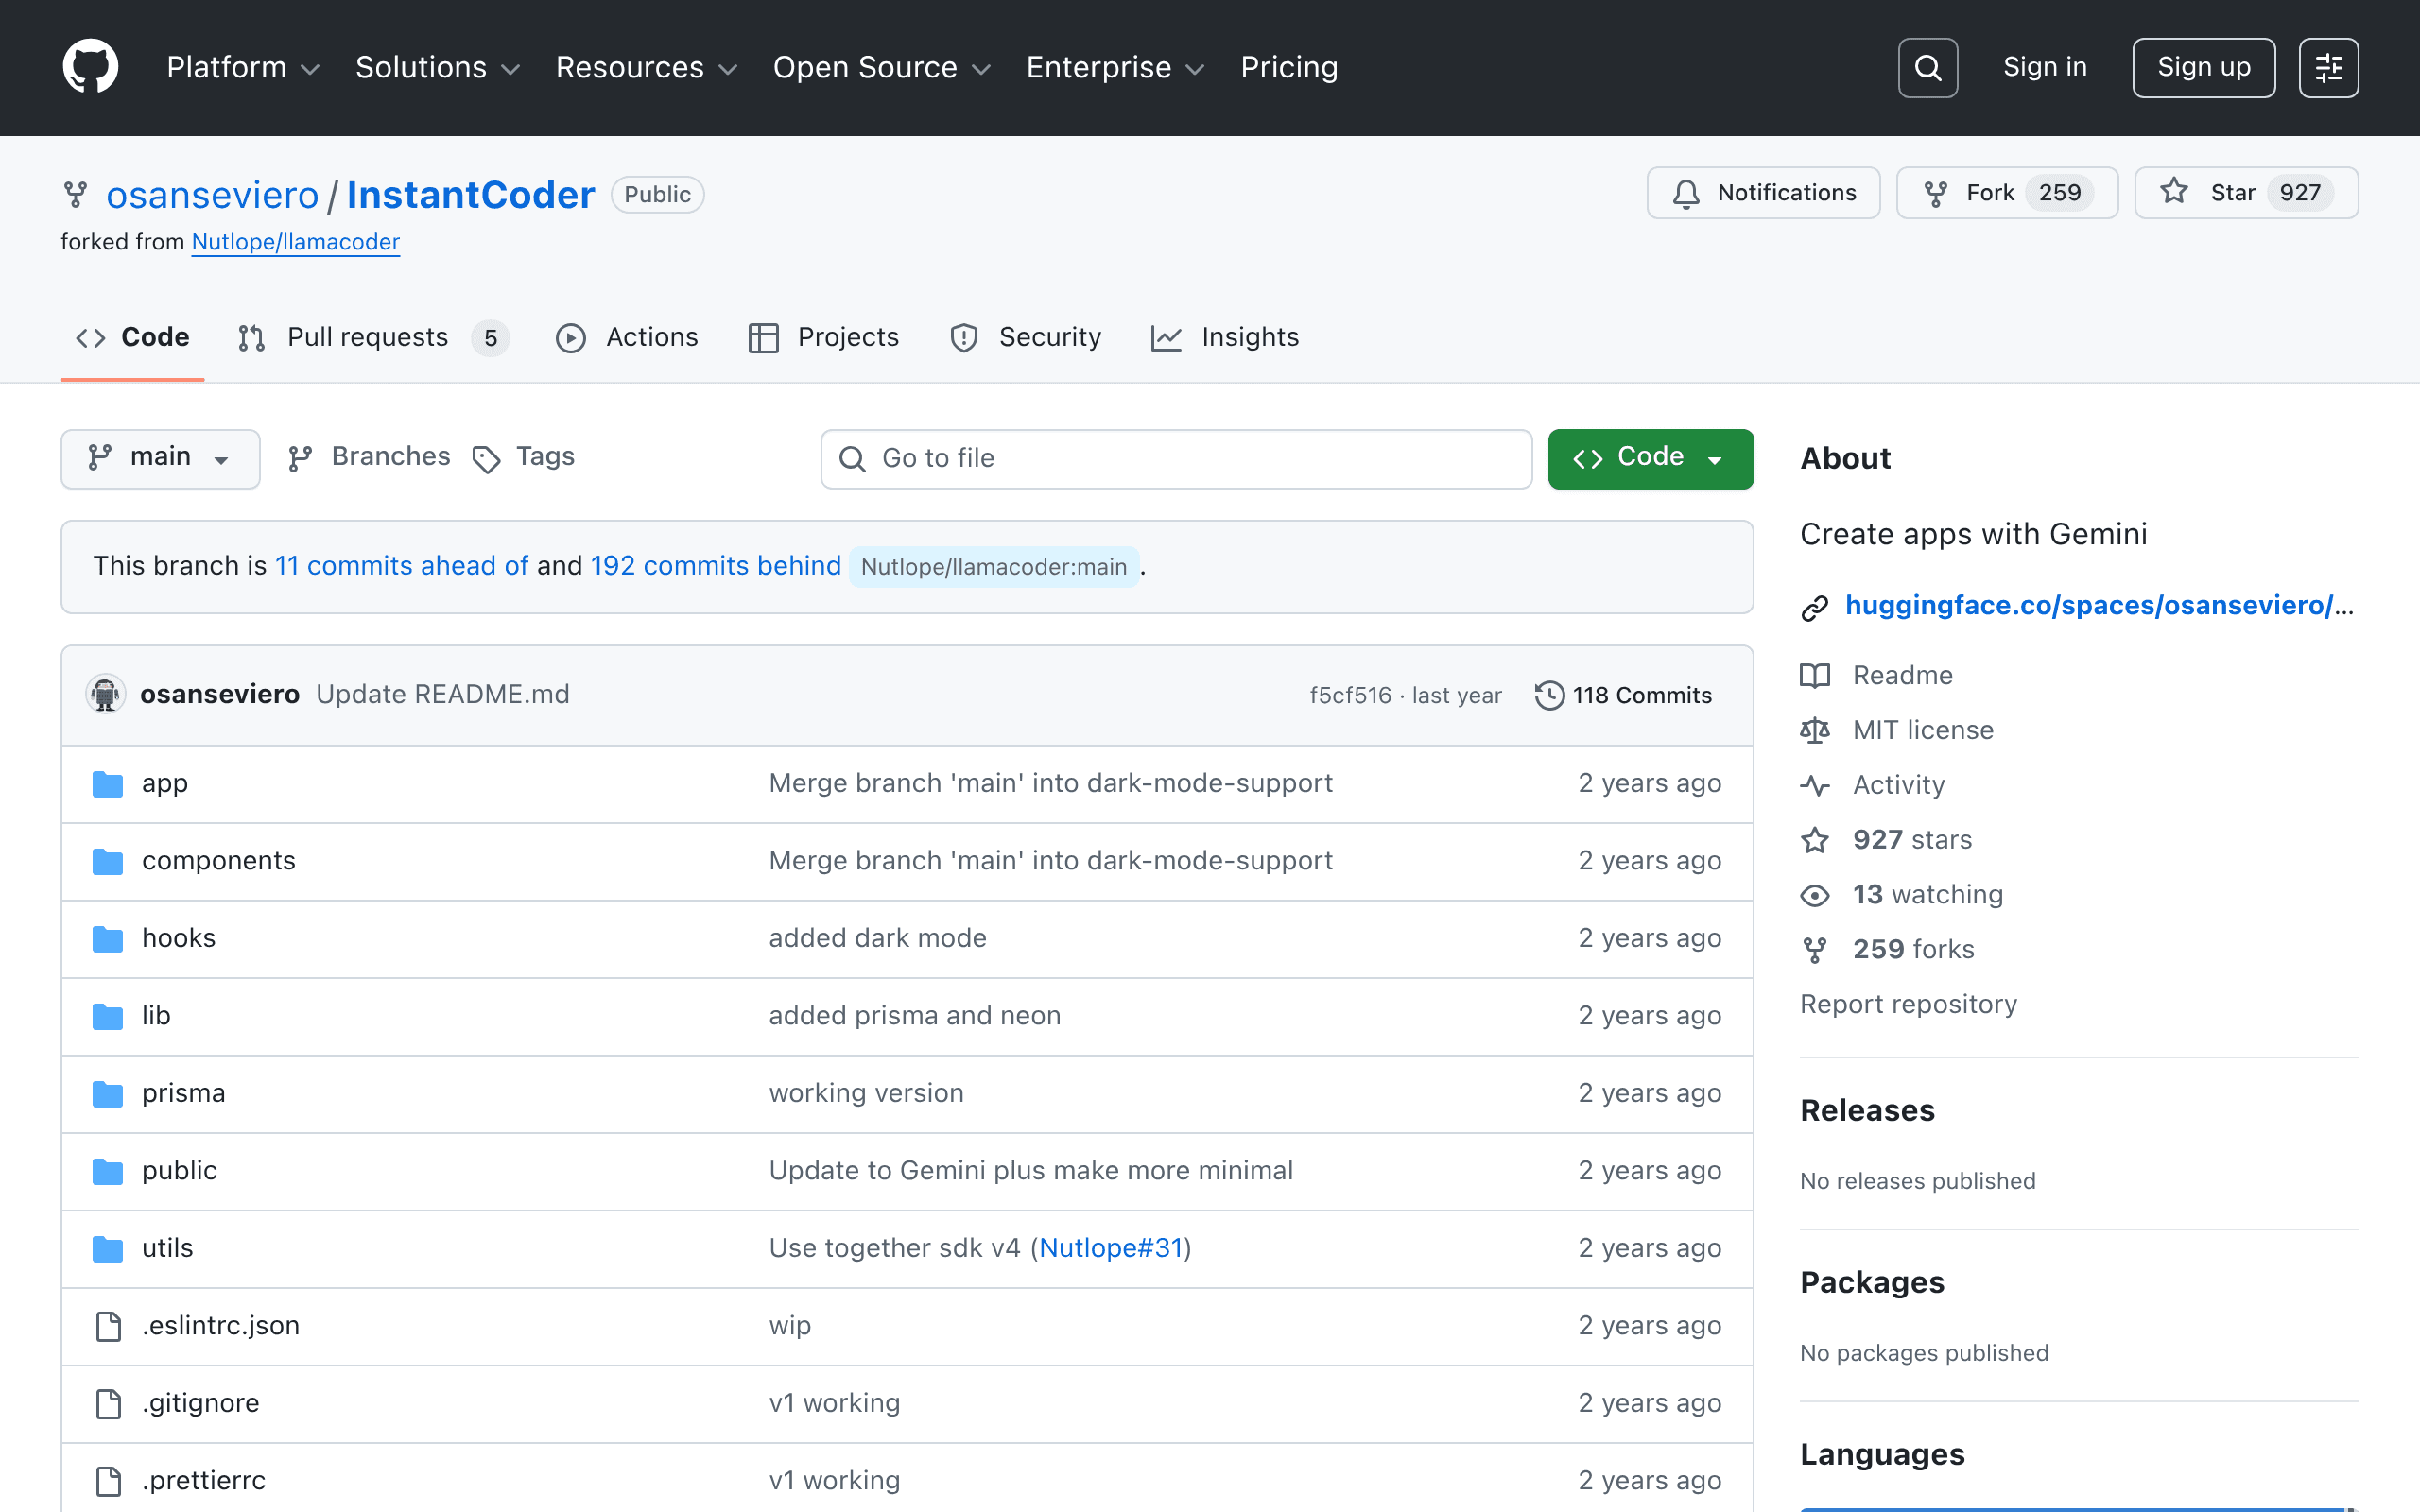Screen dimensions: 2420x1512
Task: Click the utils folder icon
Action: (108, 1249)
